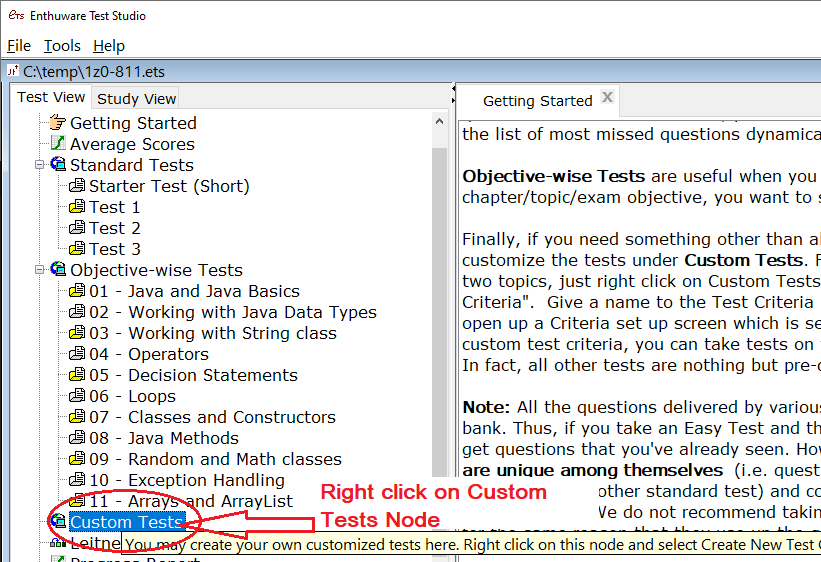Click the 06 - Loops test icon

pos(77,396)
